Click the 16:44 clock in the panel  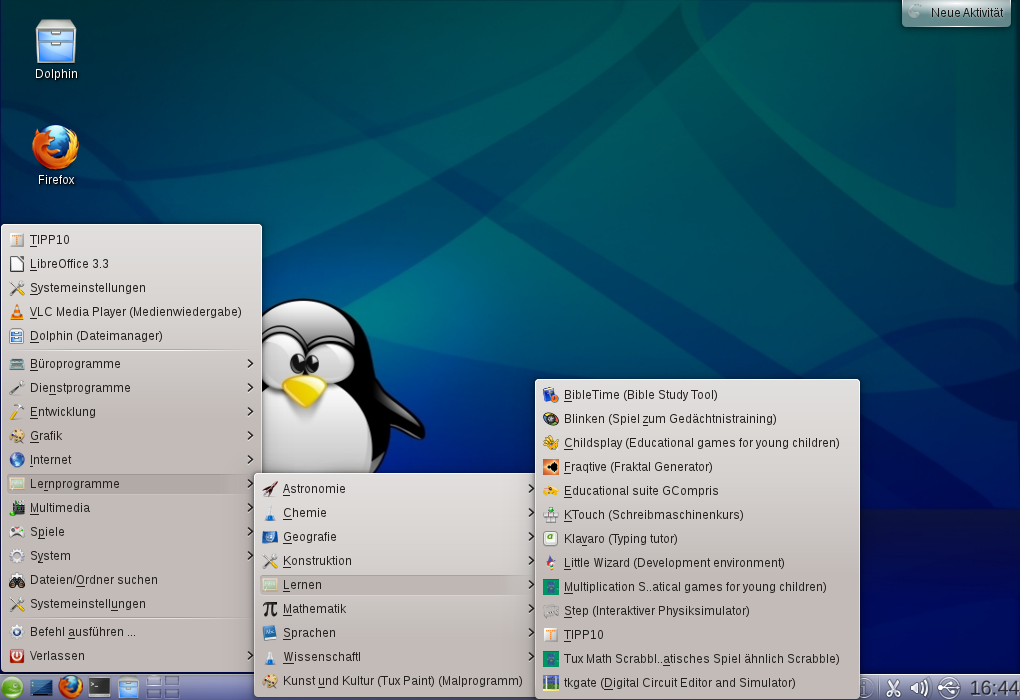point(993,688)
